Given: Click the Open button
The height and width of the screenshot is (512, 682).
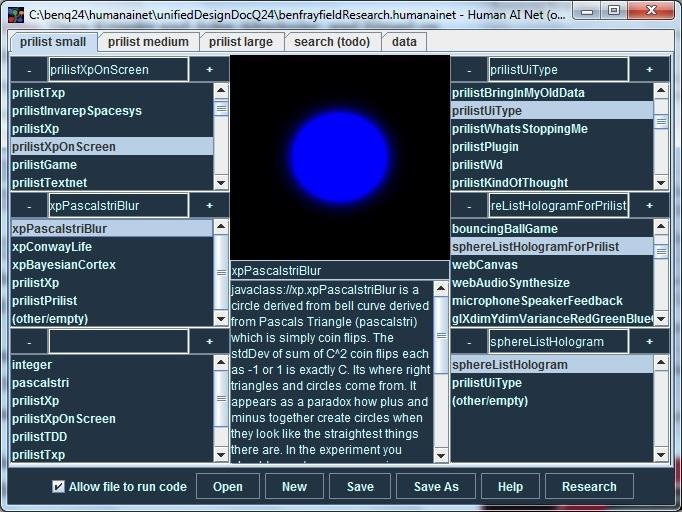Looking at the screenshot, I should point(228,486).
